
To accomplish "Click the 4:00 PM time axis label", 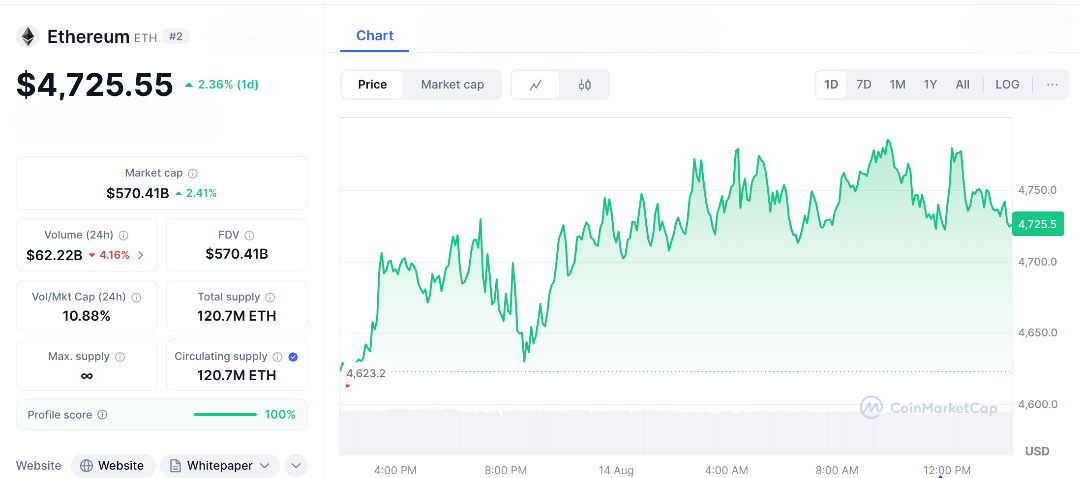I will 395,470.
